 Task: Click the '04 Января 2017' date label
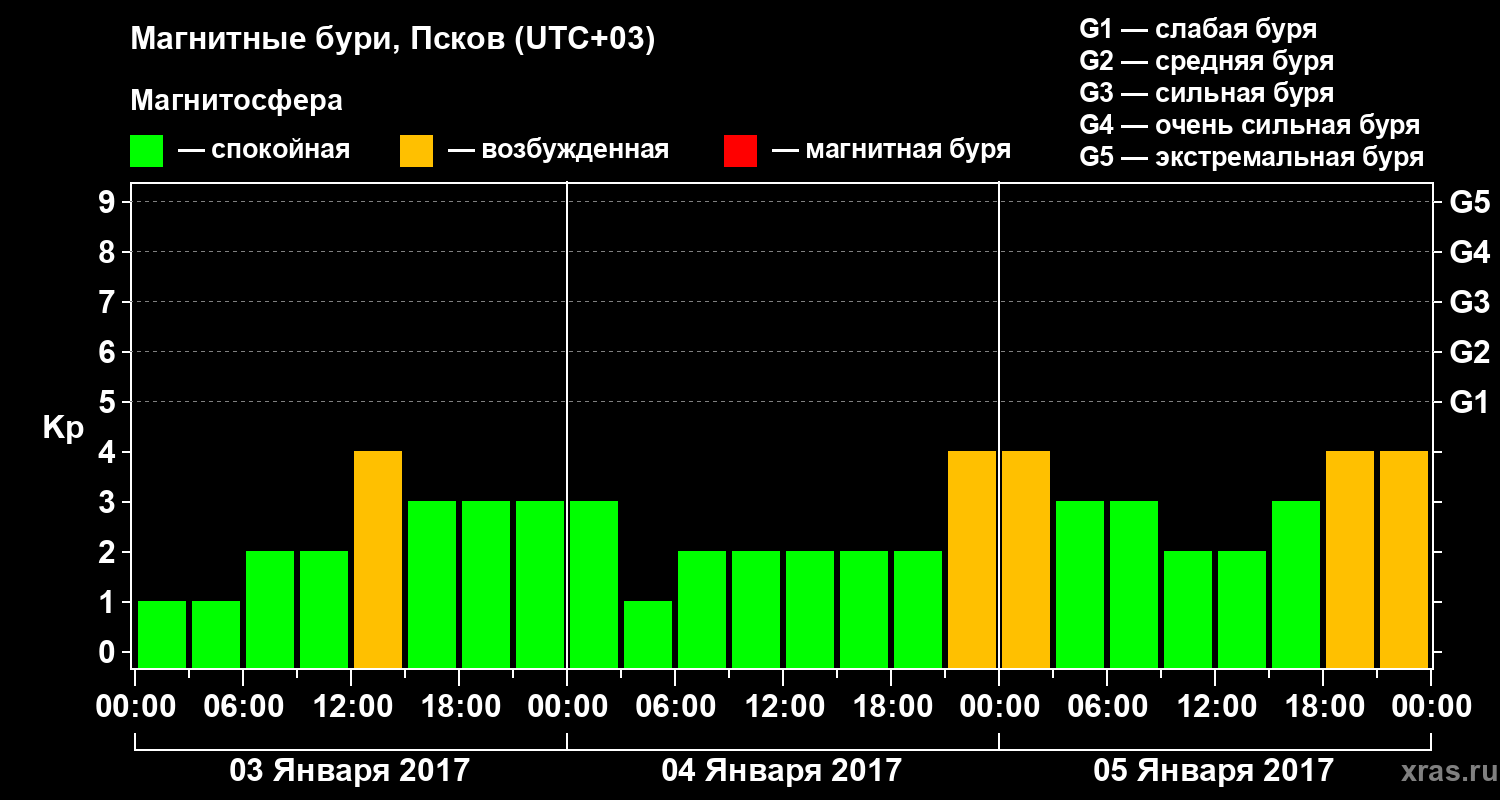tap(782, 771)
